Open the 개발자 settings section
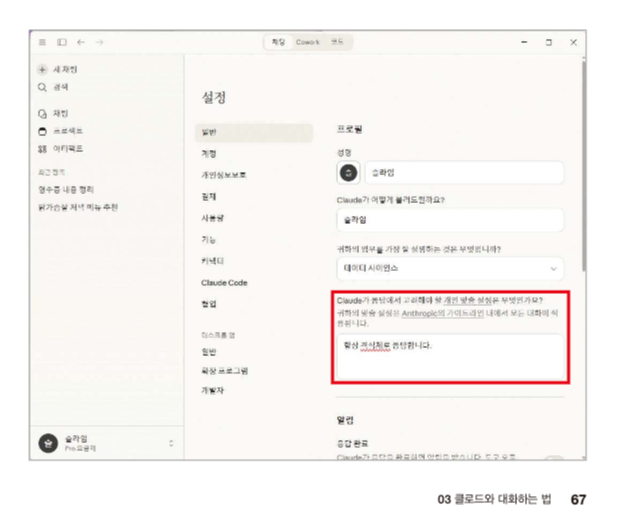 click(213, 390)
